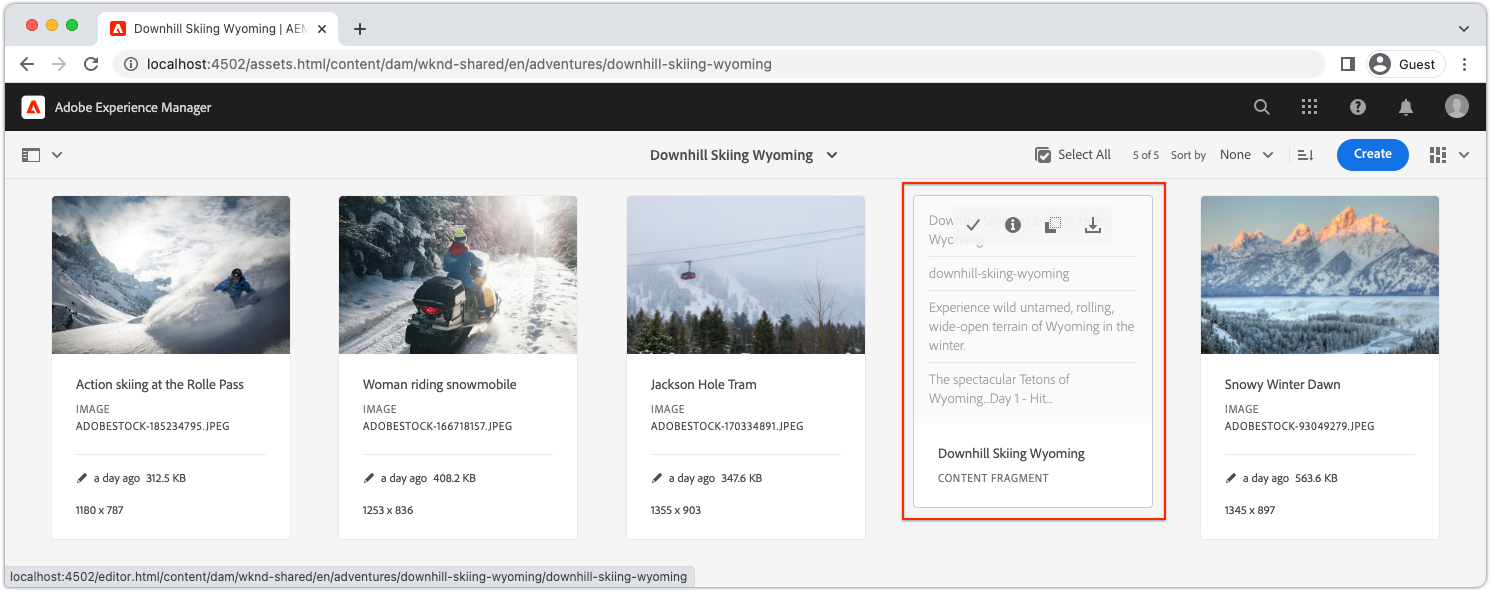The height and width of the screenshot is (592, 1490).
Task: View properties of the content fragment
Action: pos(1012,226)
